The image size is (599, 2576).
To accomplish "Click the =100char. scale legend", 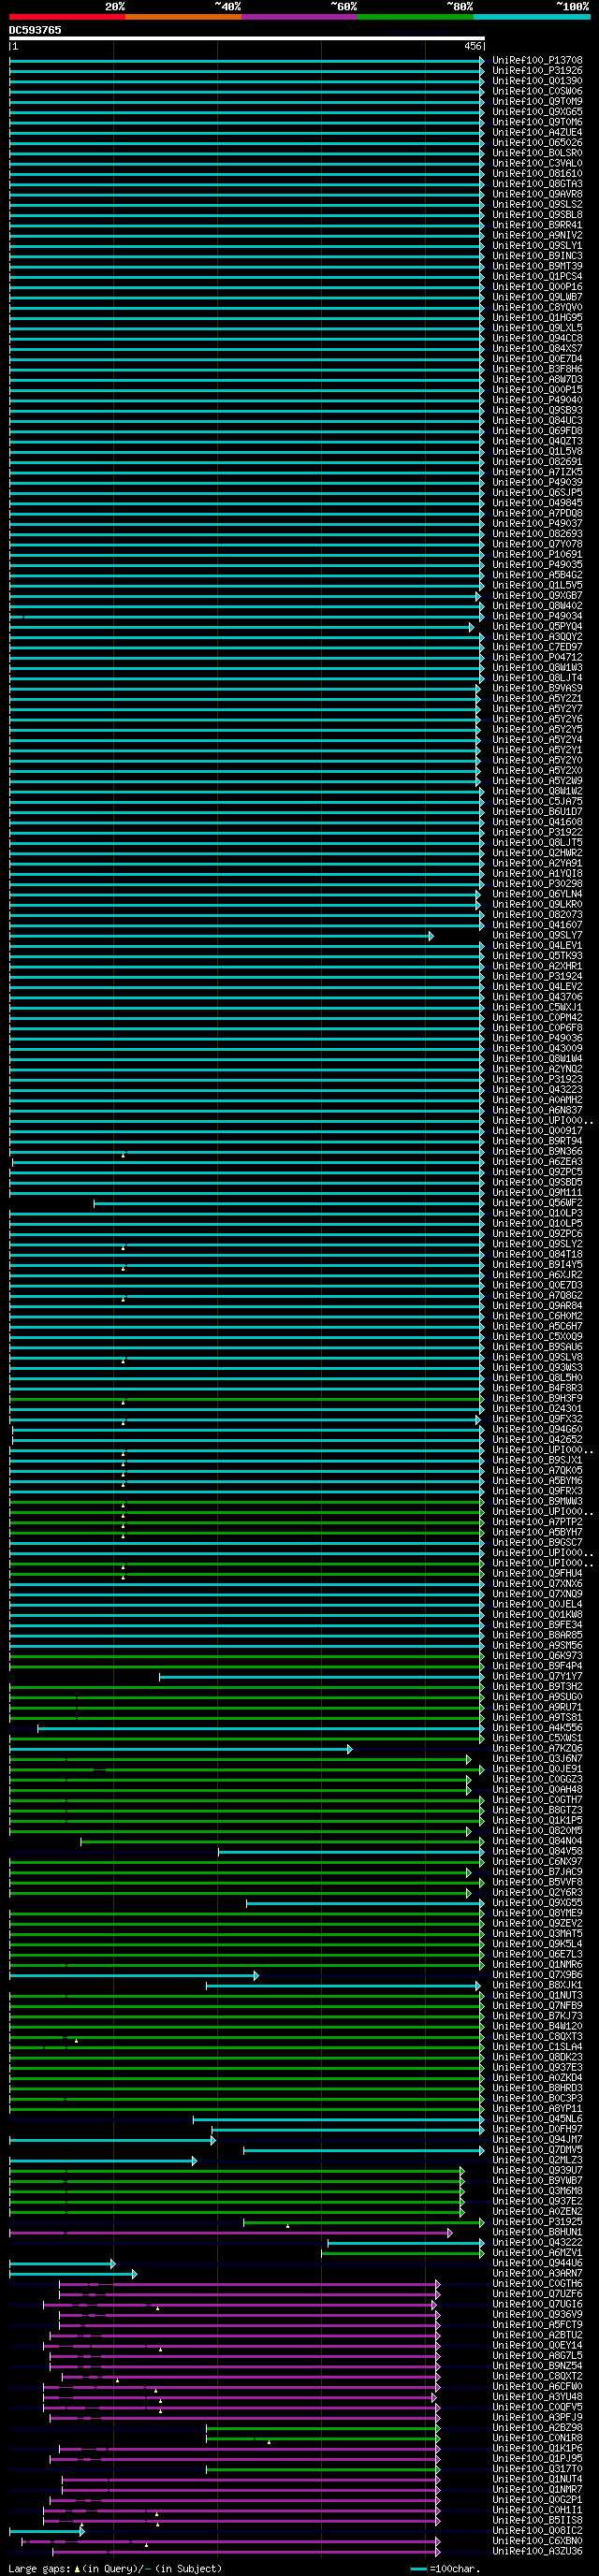I will coord(445,2569).
